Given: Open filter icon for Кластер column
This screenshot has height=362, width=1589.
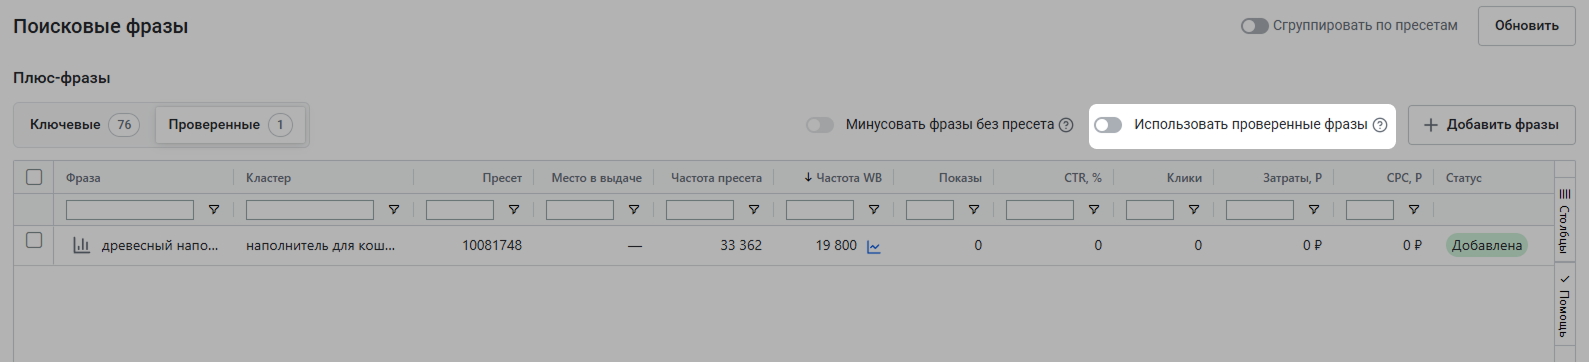Looking at the screenshot, I should (394, 210).
